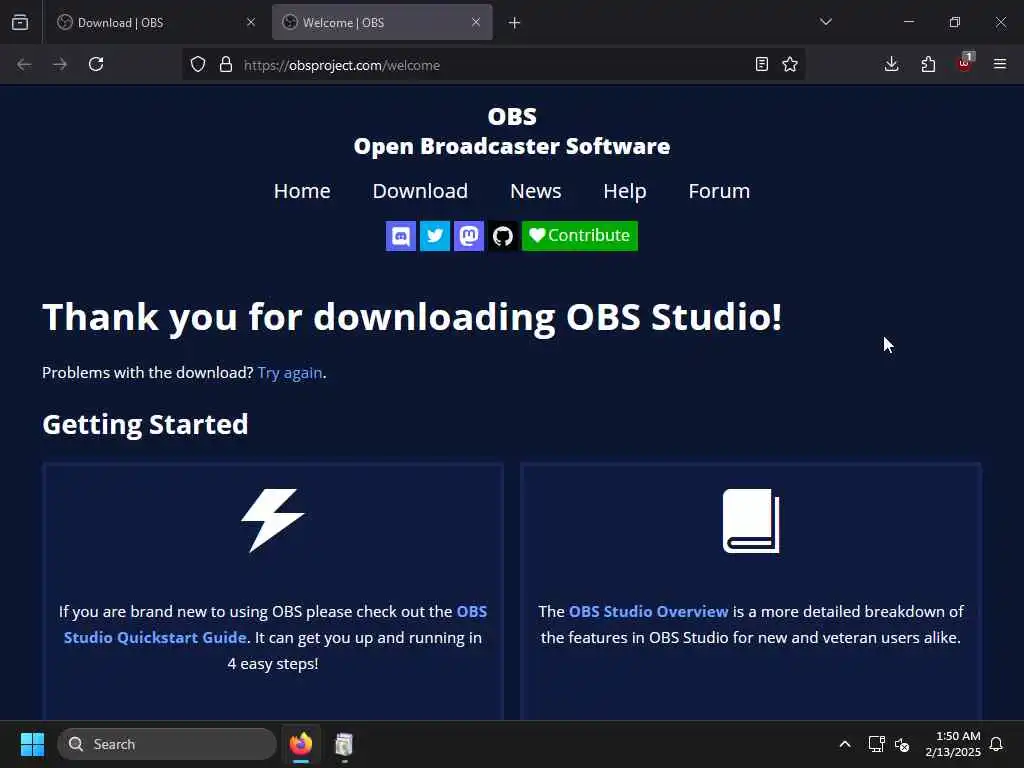Click the OBS site title heading

(x=512, y=117)
